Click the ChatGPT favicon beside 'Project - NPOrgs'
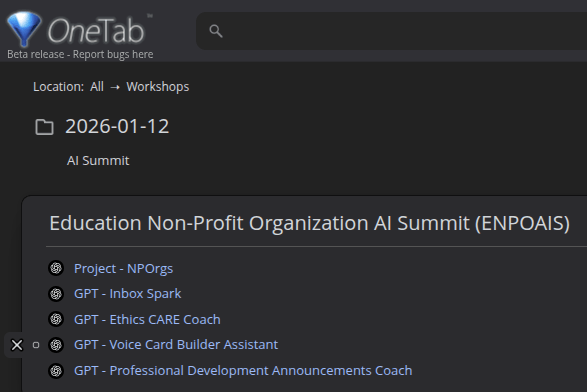The width and height of the screenshot is (587, 392). tap(56, 268)
